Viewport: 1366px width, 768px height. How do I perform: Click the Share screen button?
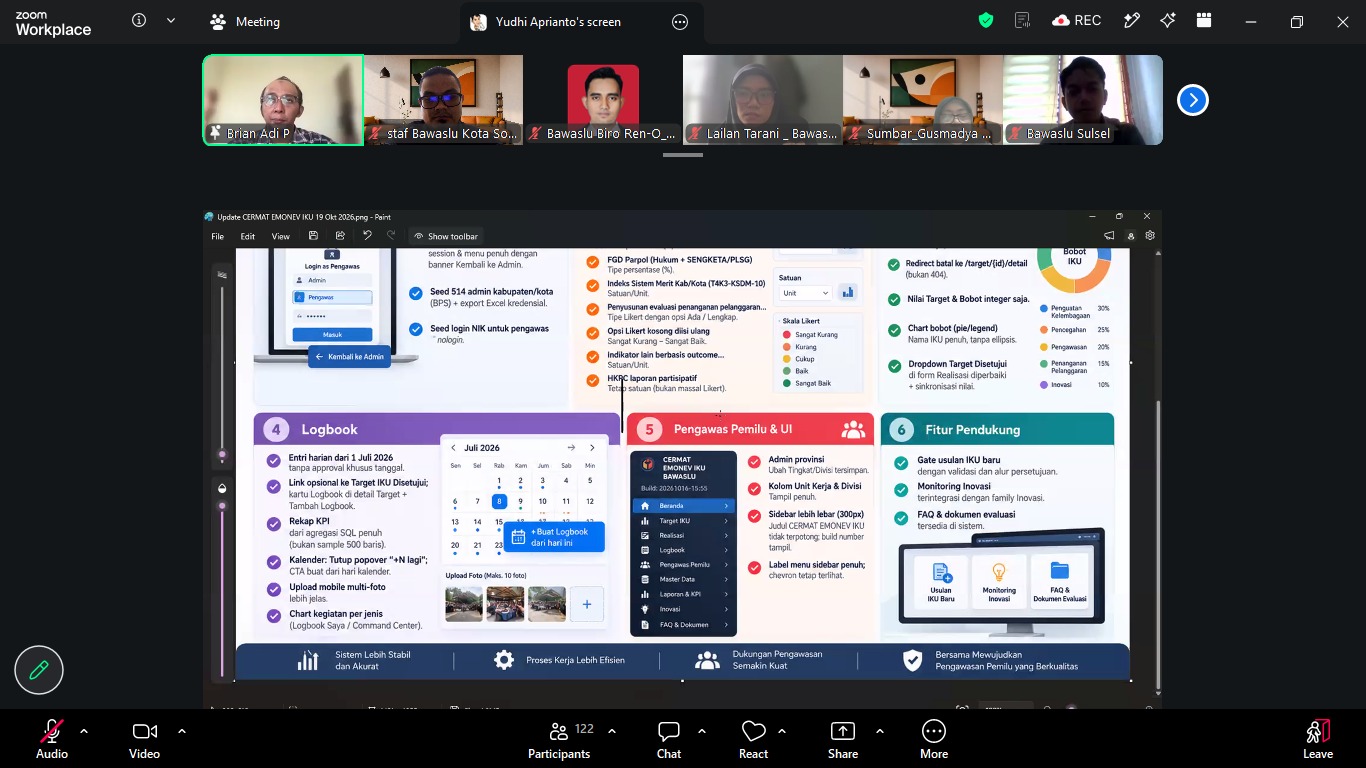coord(843,740)
